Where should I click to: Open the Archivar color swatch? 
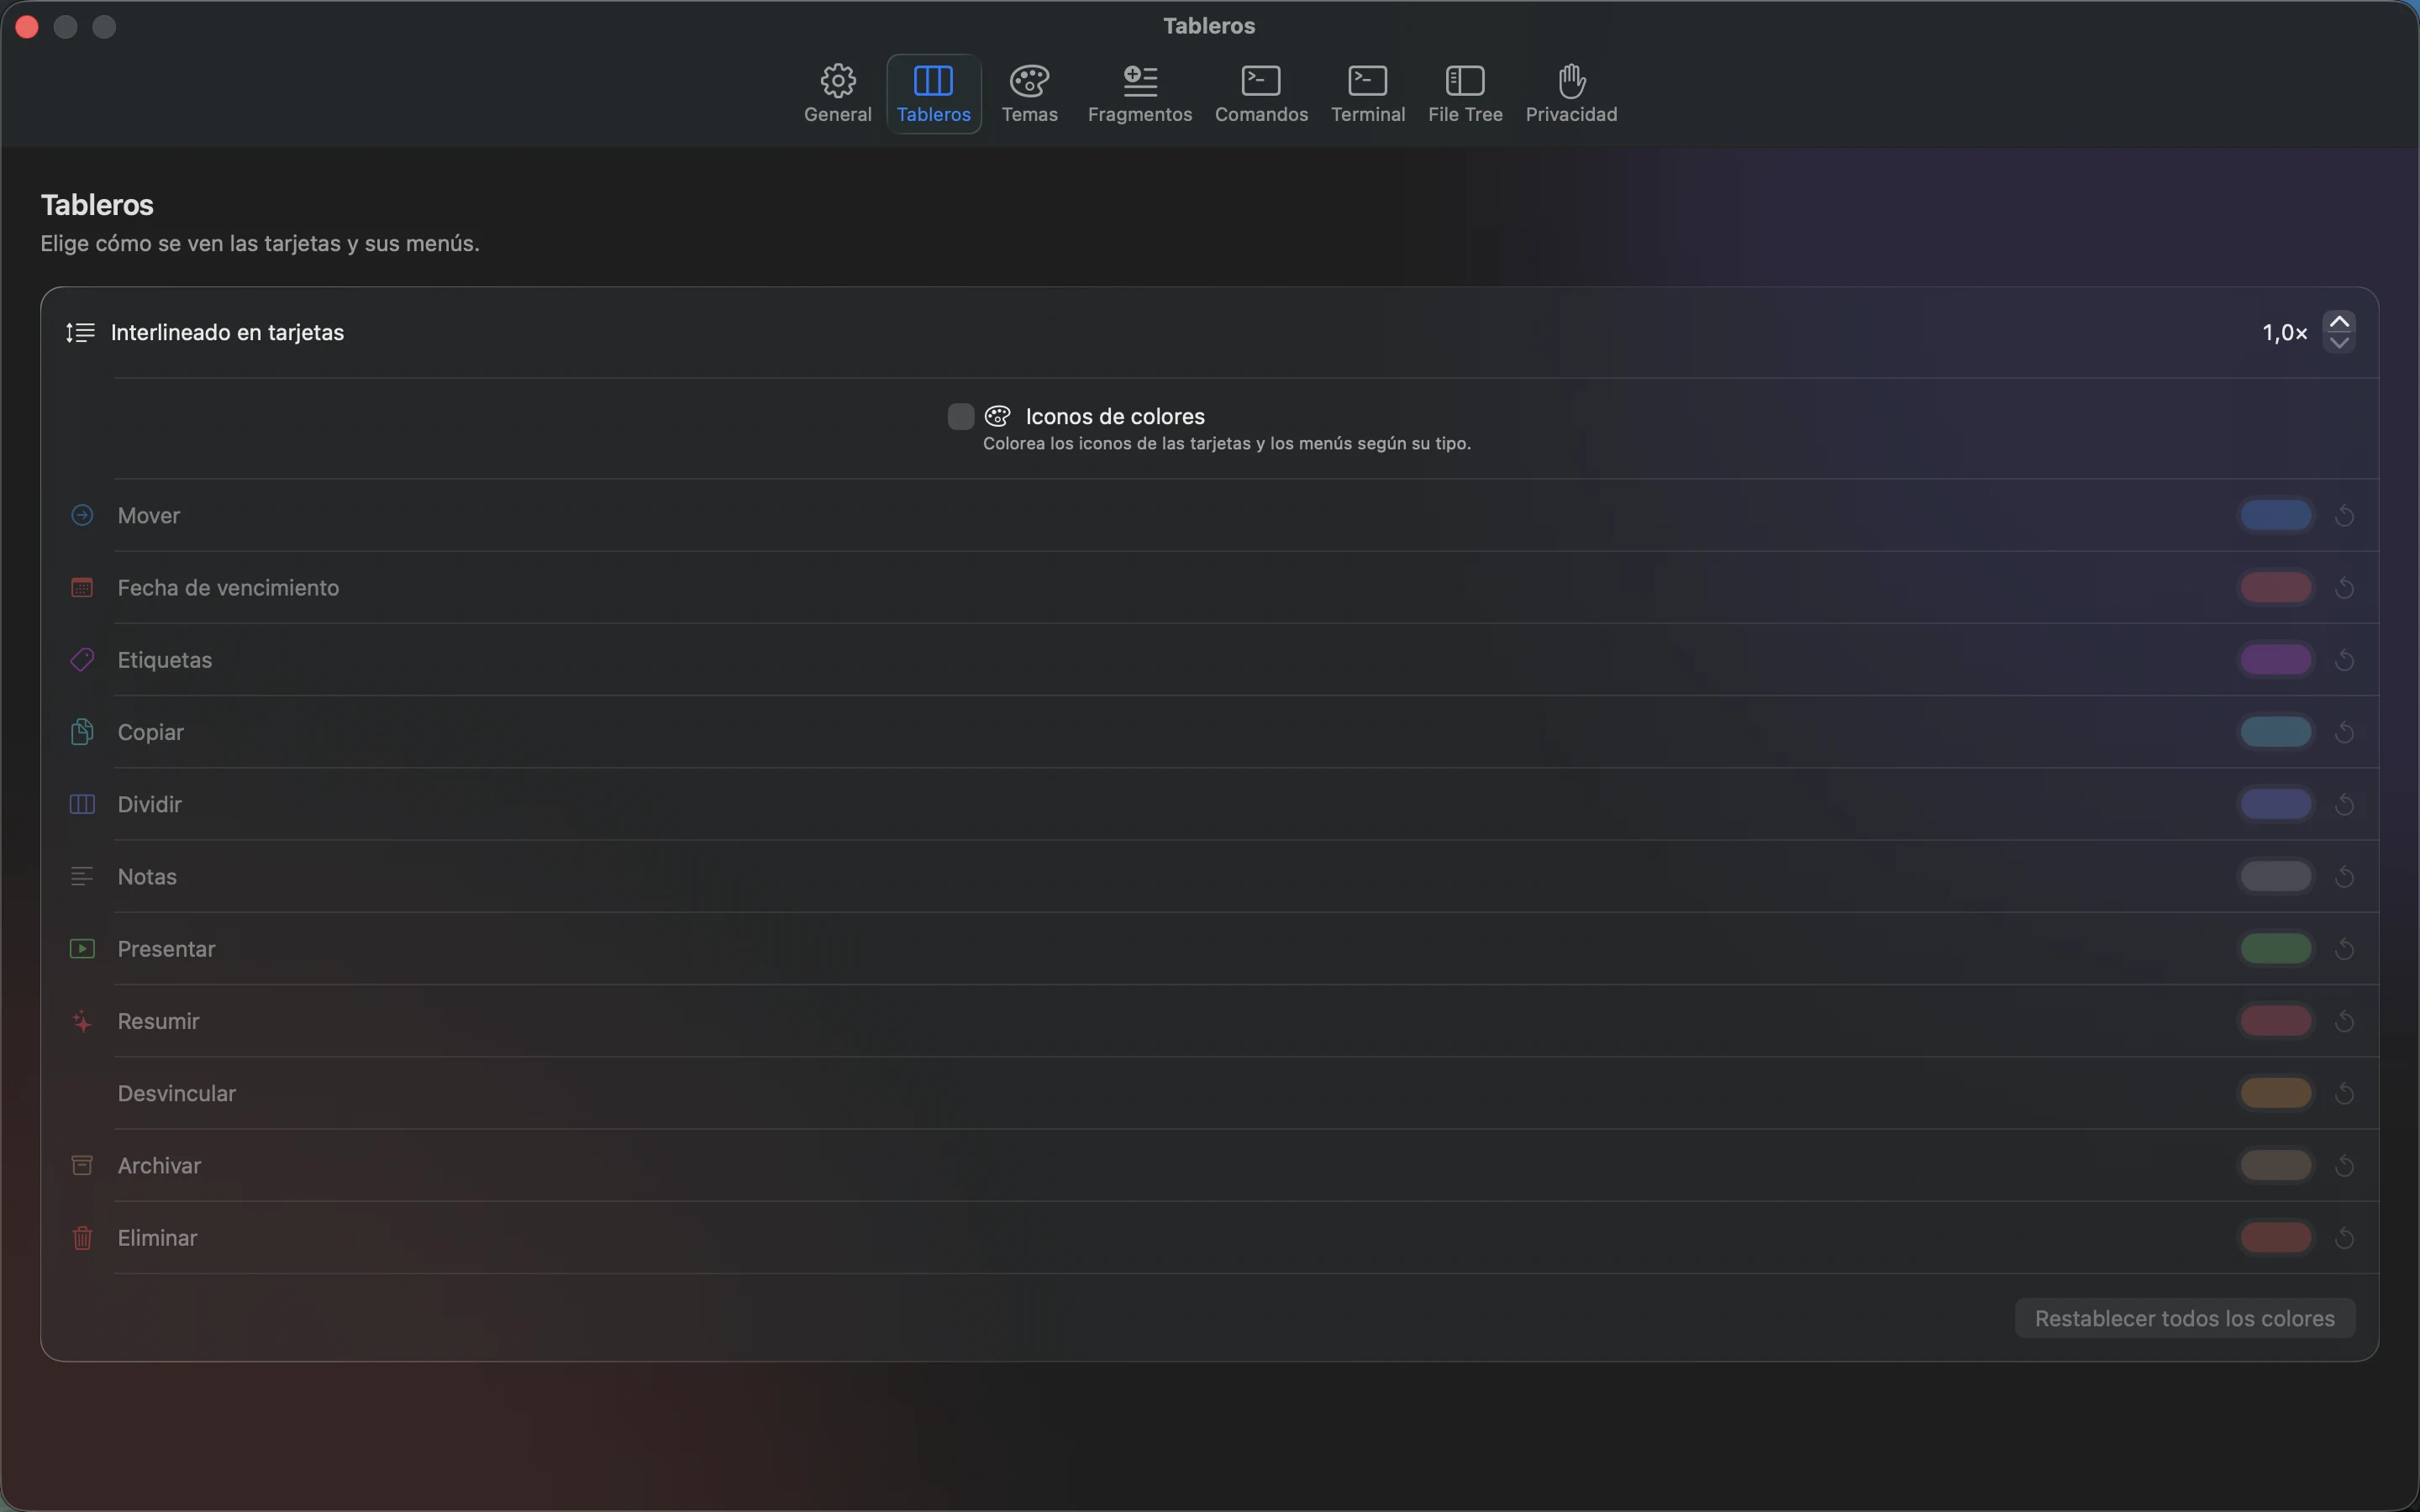tap(2275, 1165)
